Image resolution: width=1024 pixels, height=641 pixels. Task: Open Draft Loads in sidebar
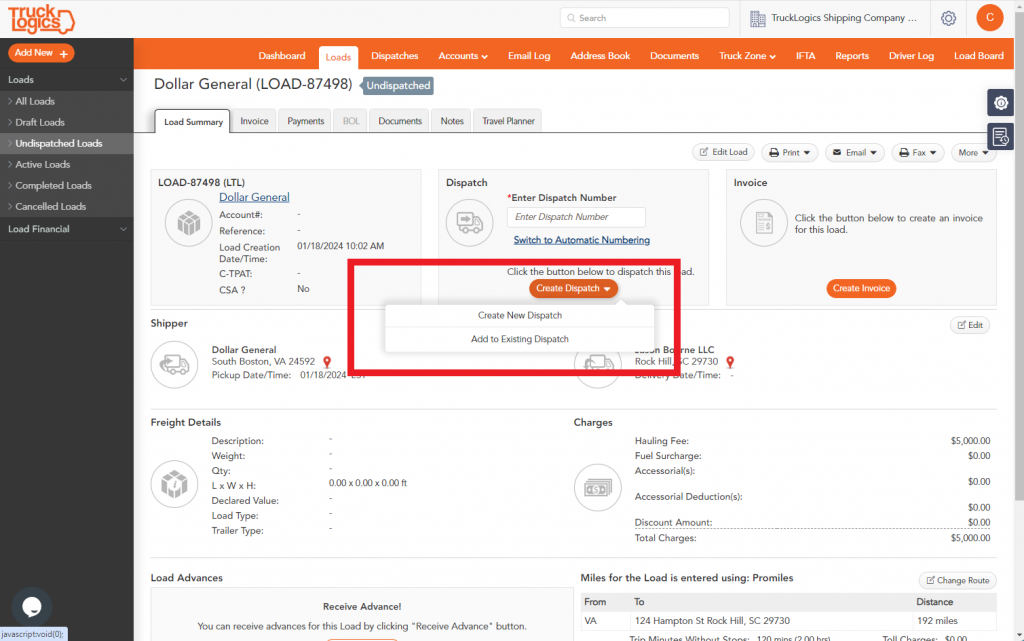[x=67, y=122]
